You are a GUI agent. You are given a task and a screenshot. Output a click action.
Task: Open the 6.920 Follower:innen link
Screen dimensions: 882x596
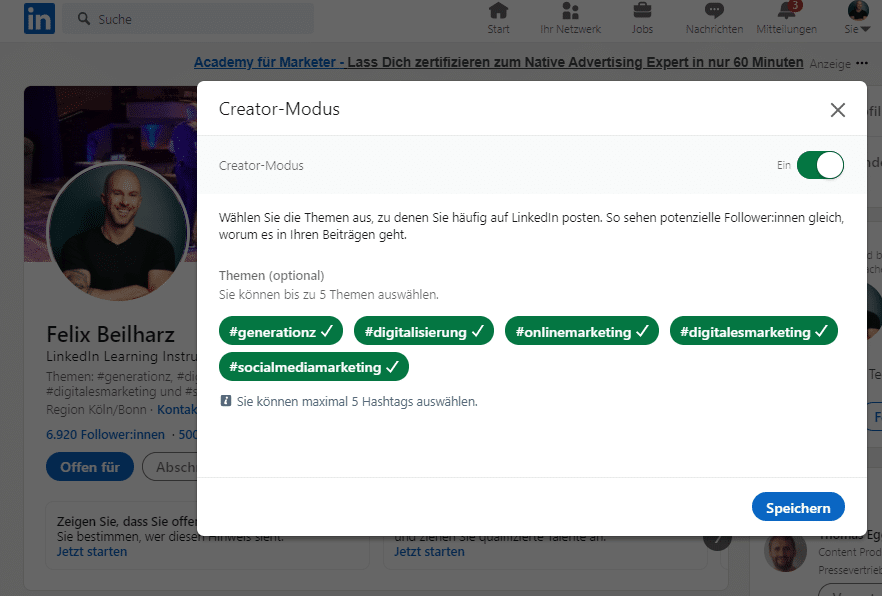click(x=106, y=435)
